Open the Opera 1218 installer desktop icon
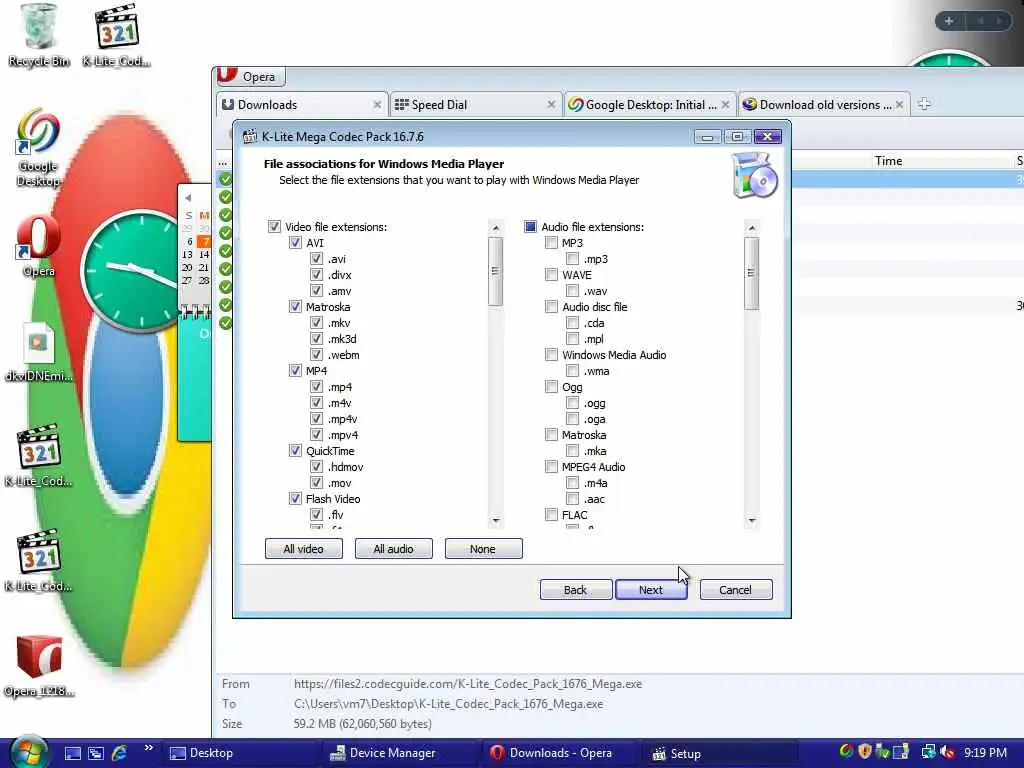1024x768 pixels. (x=39, y=666)
